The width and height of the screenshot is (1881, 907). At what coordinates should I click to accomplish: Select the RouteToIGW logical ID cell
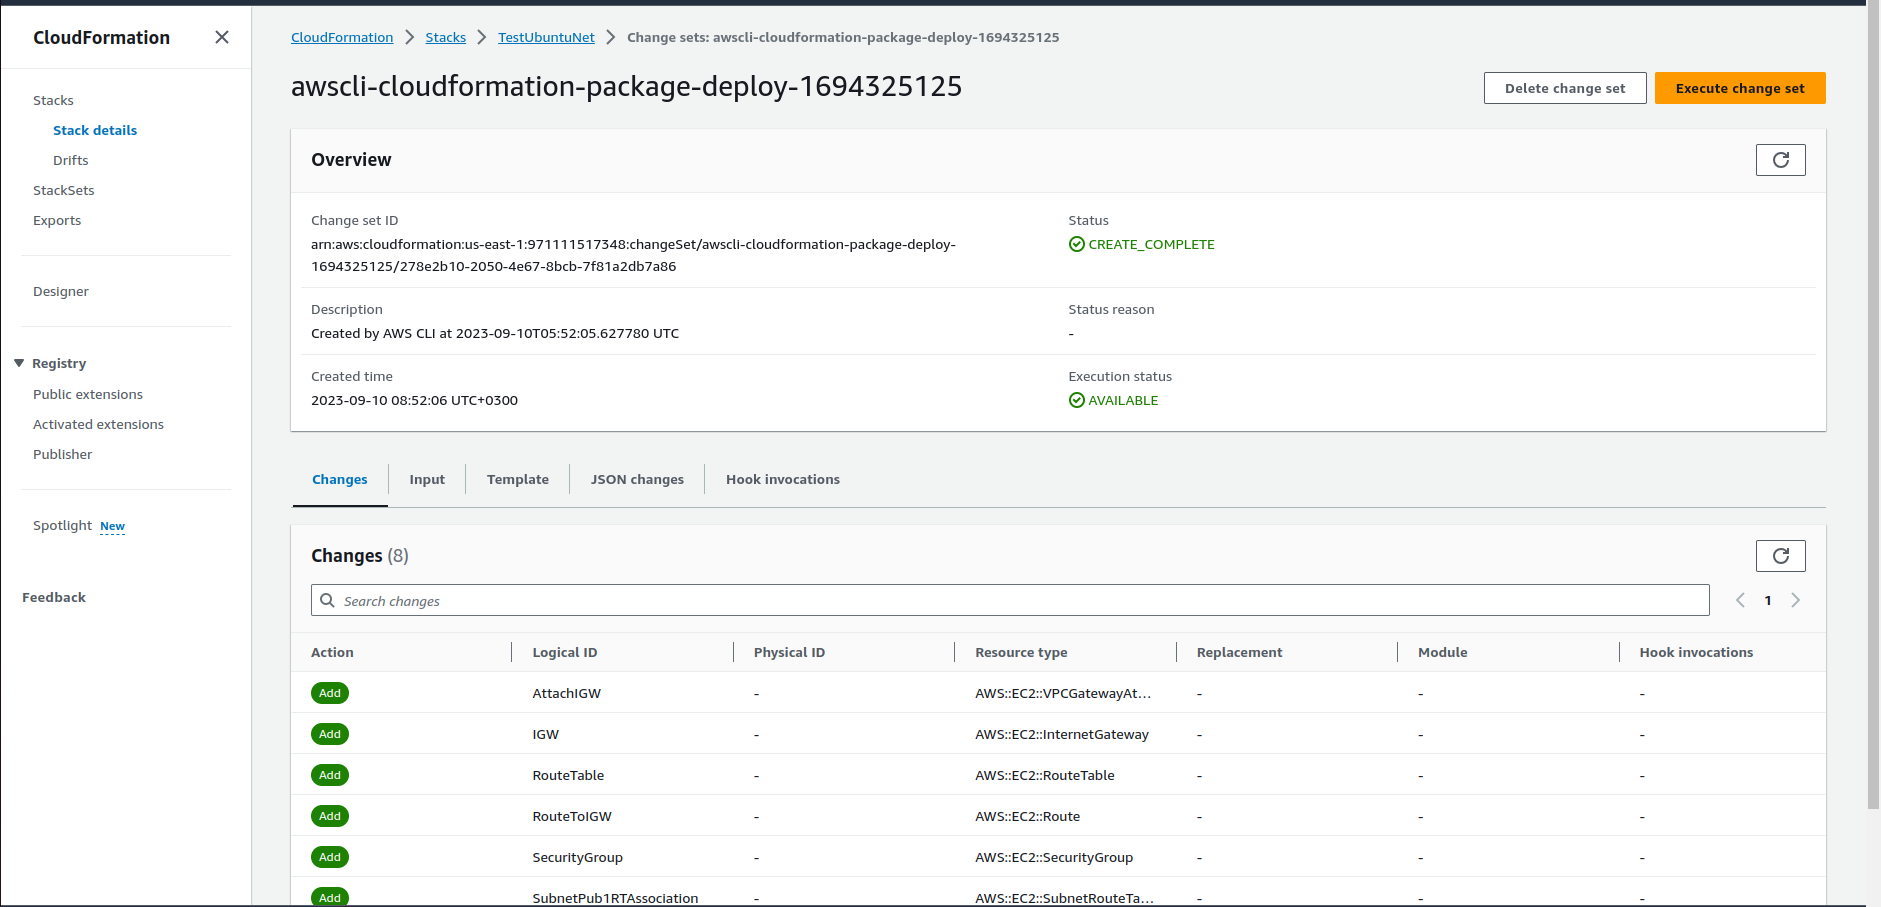pyautogui.click(x=572, y=816)
